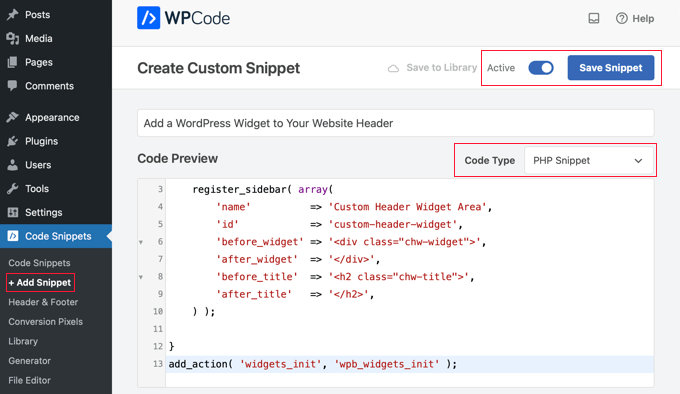
Task: Collapse code fold arrow at line 8
Action: [141, 277]
